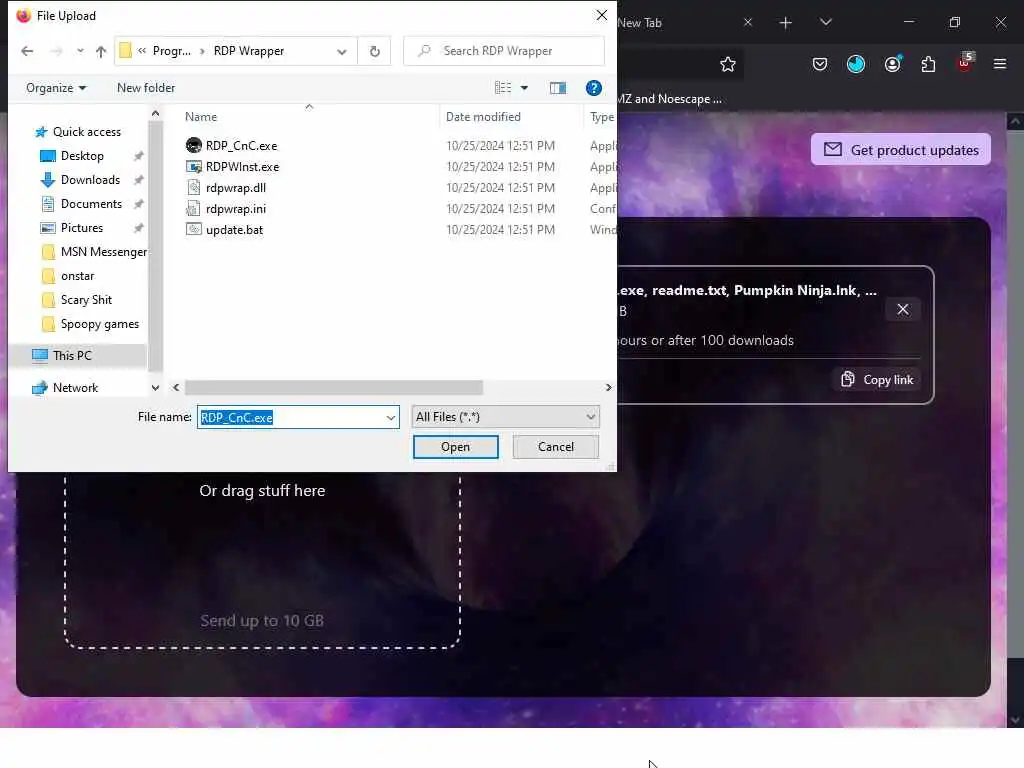The height and width of the screenshot is (768, 1024).
Task: Click right arrow of horizontal scrollbar
Action: (608, 388)
